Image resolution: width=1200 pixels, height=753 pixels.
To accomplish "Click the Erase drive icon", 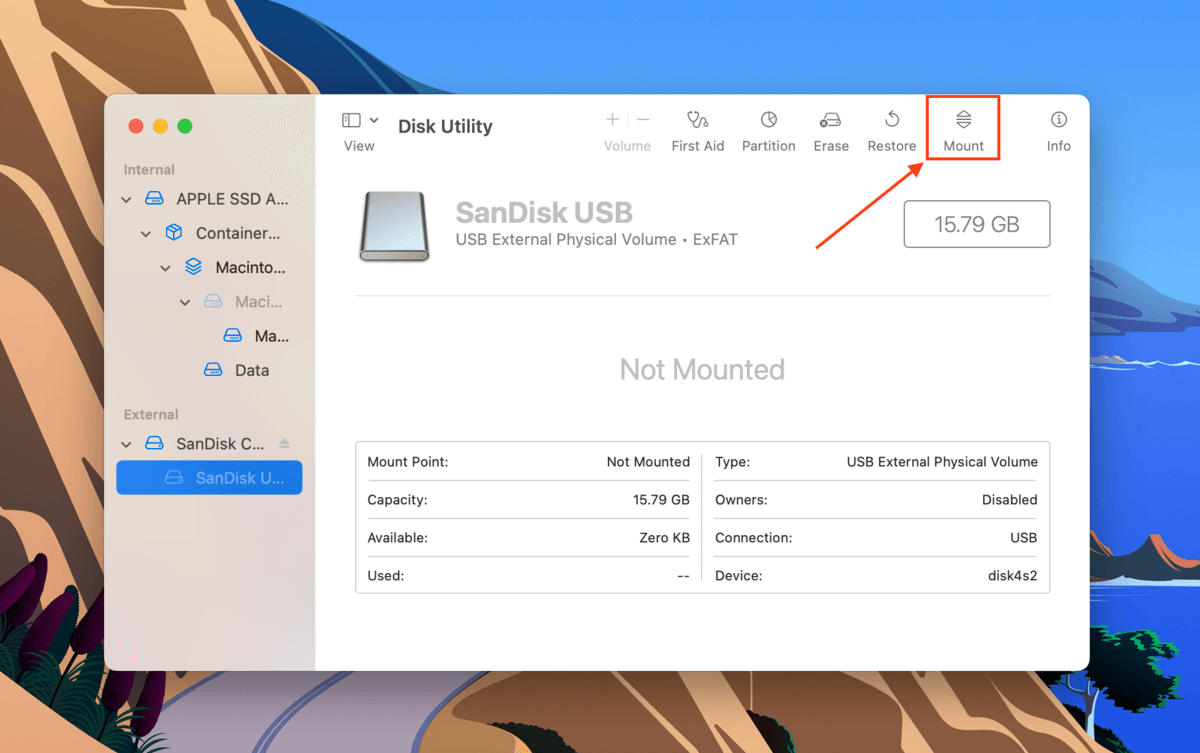I will tap(830, 120).
